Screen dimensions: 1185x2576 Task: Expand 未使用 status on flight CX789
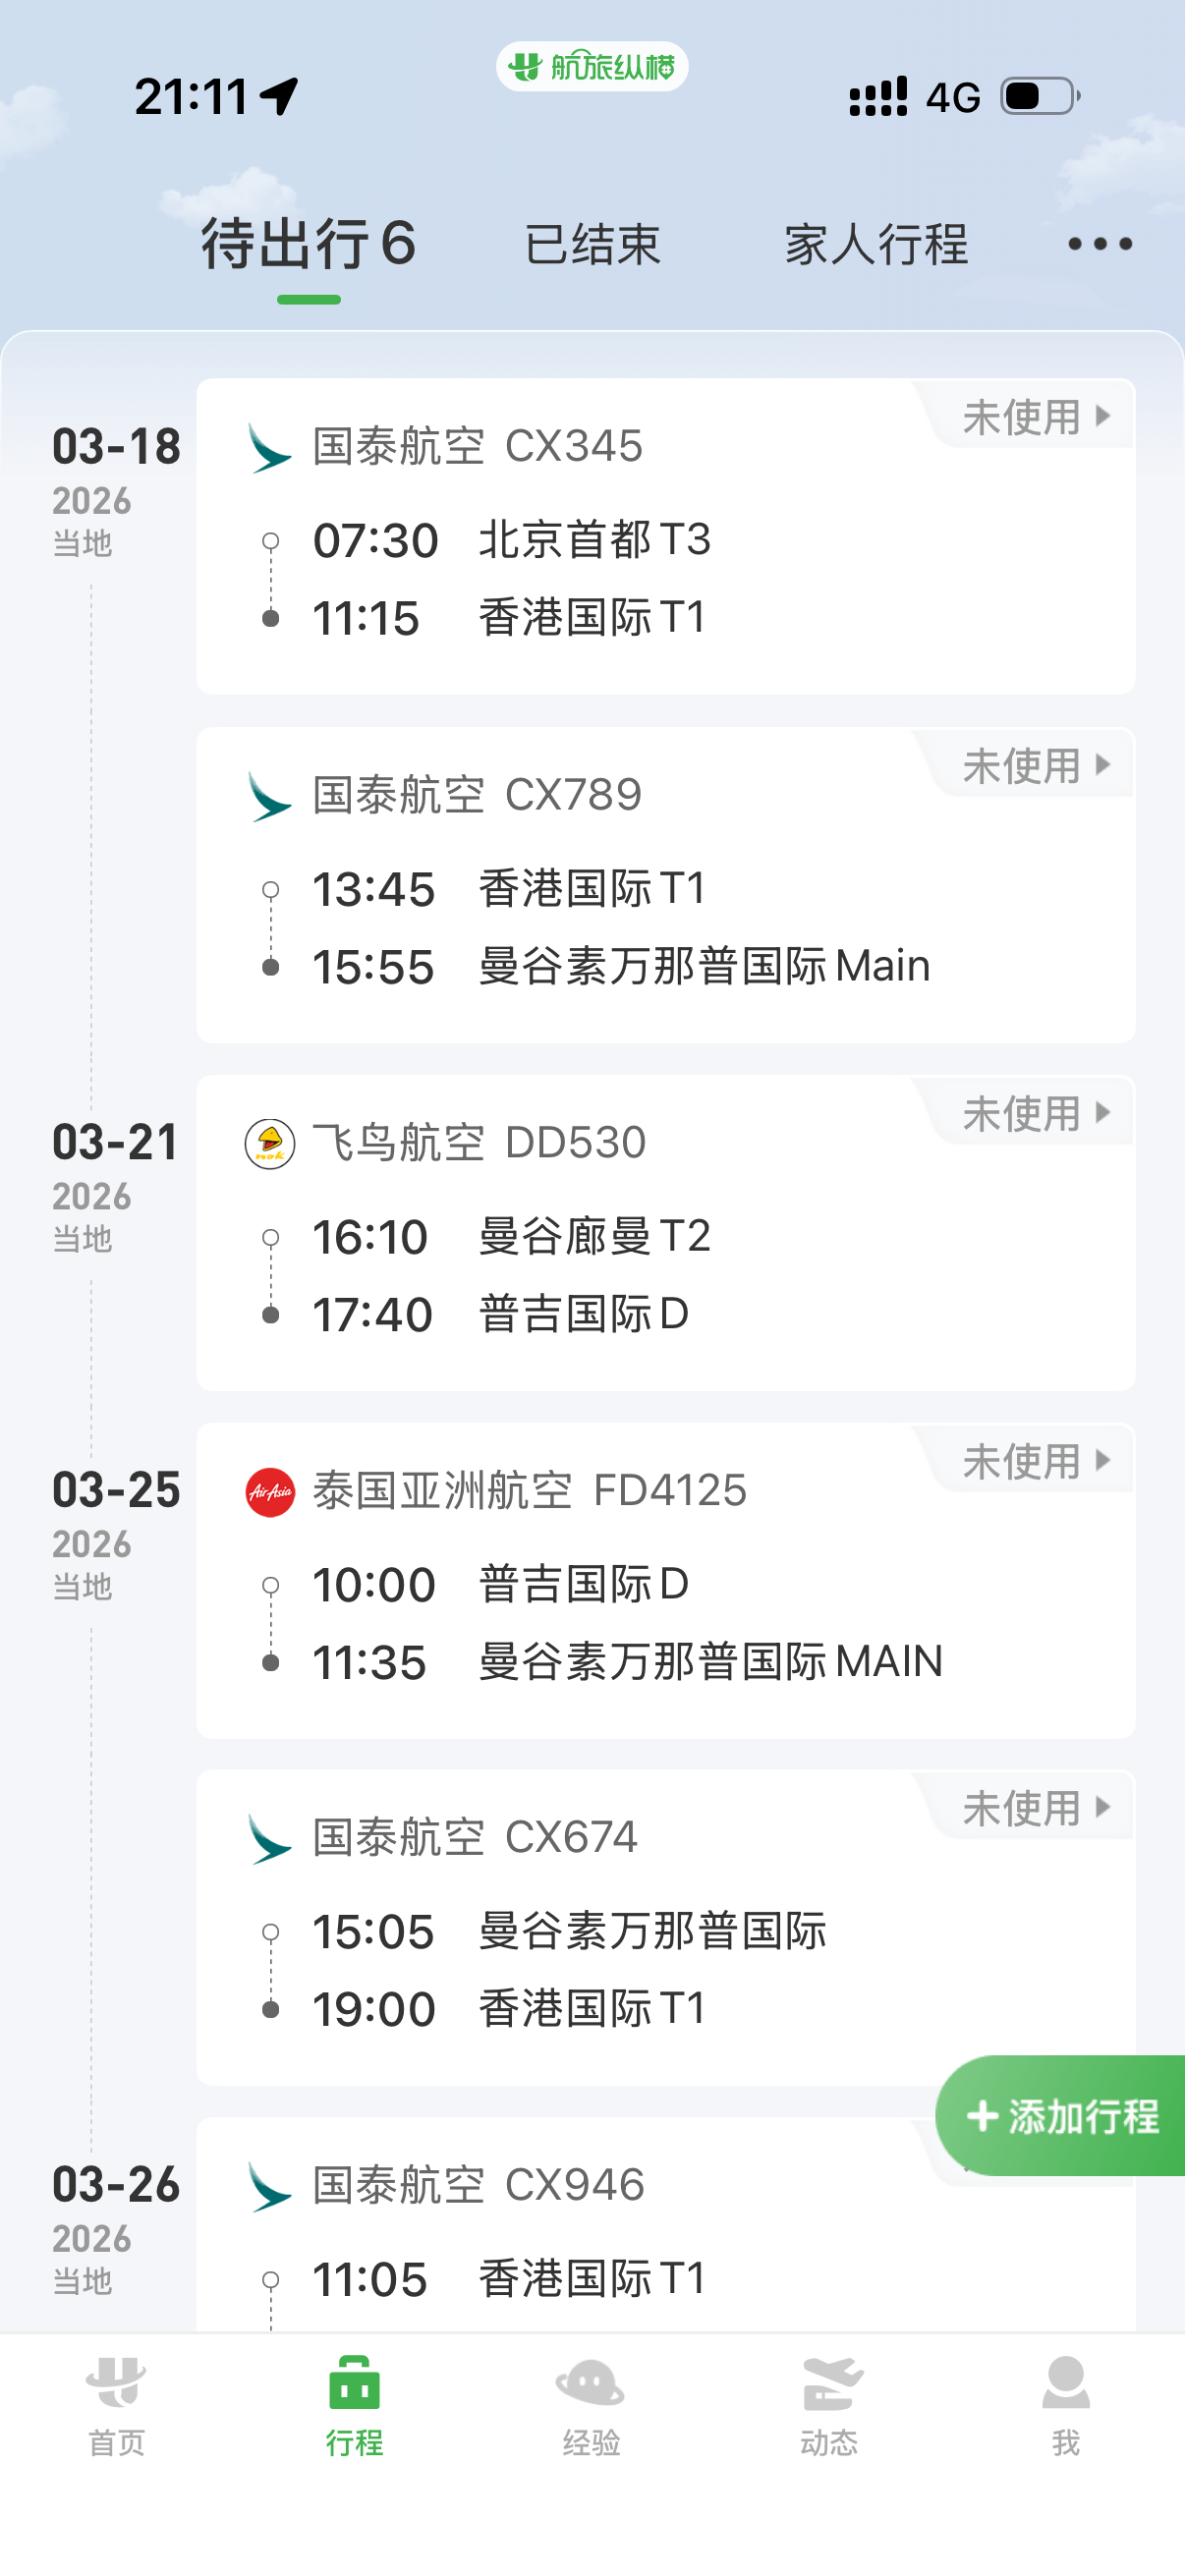tap(1035, 766)
